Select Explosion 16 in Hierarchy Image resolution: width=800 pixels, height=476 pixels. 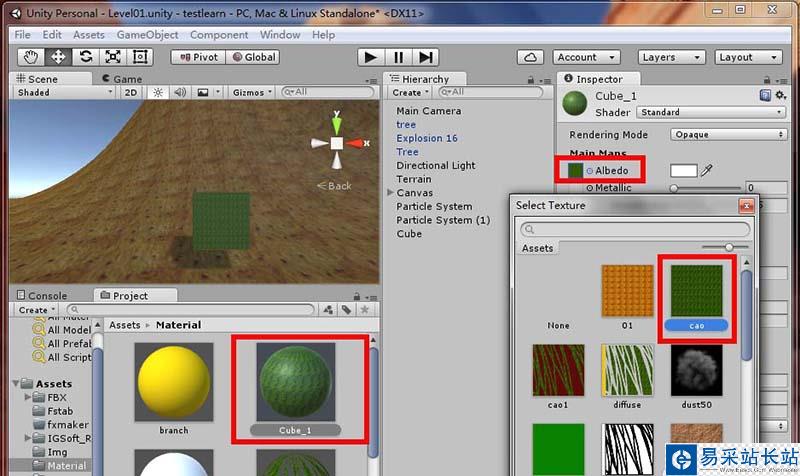point(427,138)
